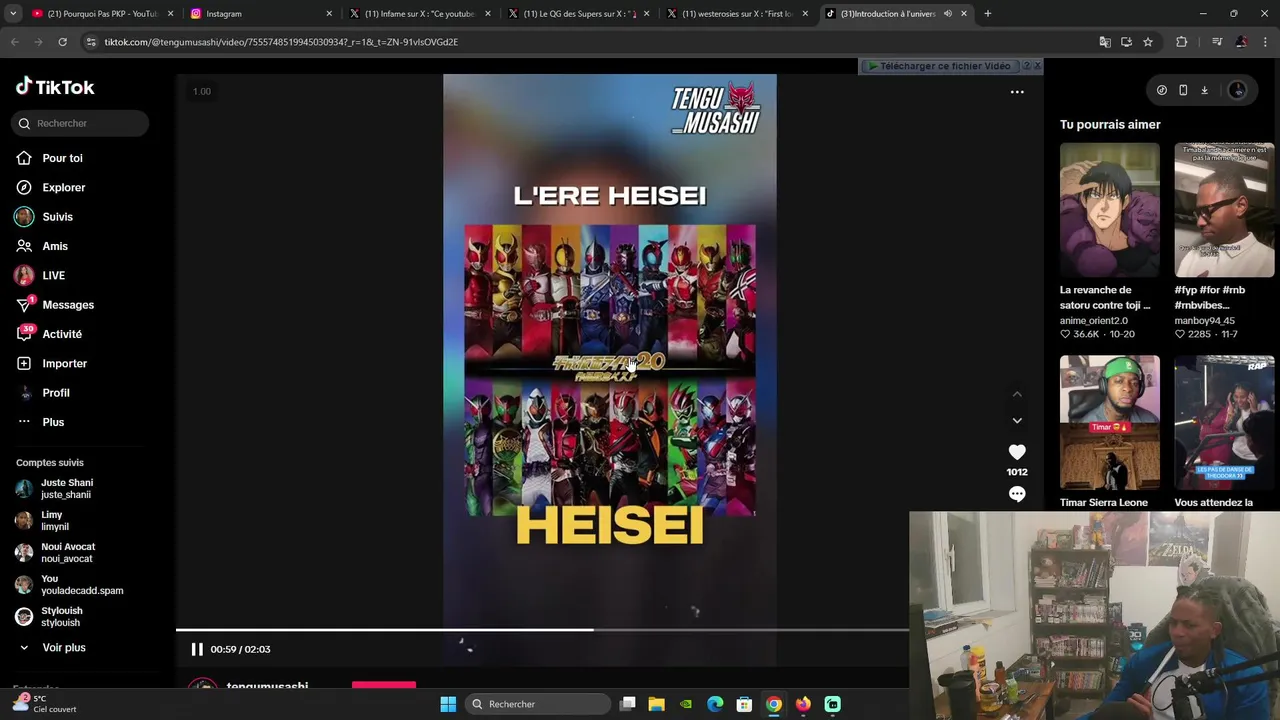Pause the video with pause button
Viewport: 1280px width, 720px height.
point(197,649)
